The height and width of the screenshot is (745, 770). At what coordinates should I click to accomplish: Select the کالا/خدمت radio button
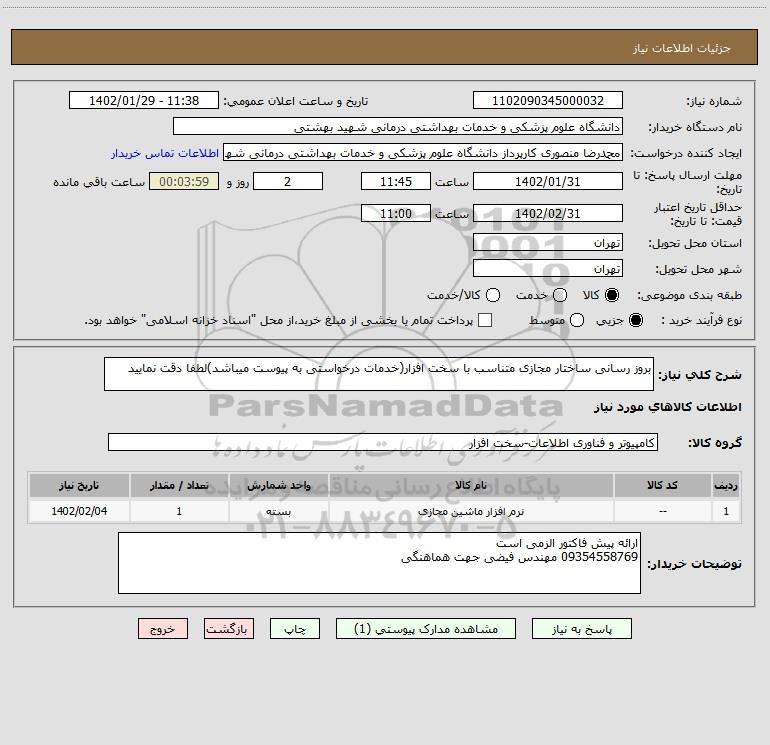[493, 295]
